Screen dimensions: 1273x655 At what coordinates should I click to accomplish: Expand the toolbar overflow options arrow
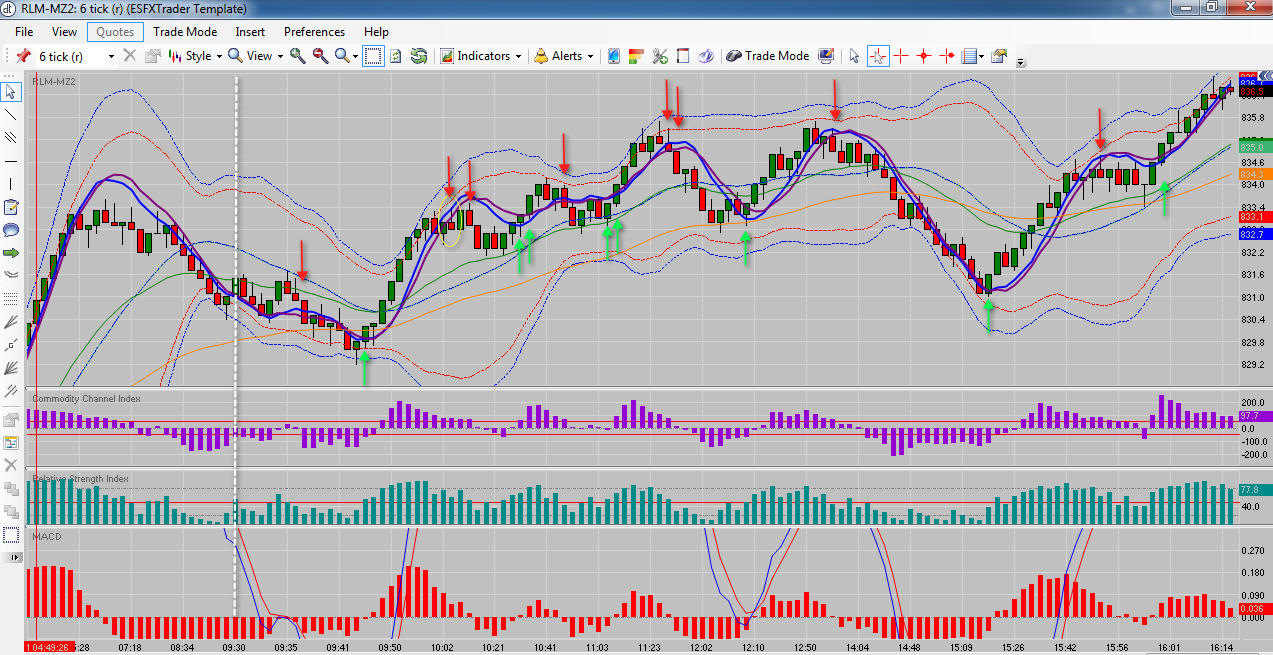(x=1021, y=62)
